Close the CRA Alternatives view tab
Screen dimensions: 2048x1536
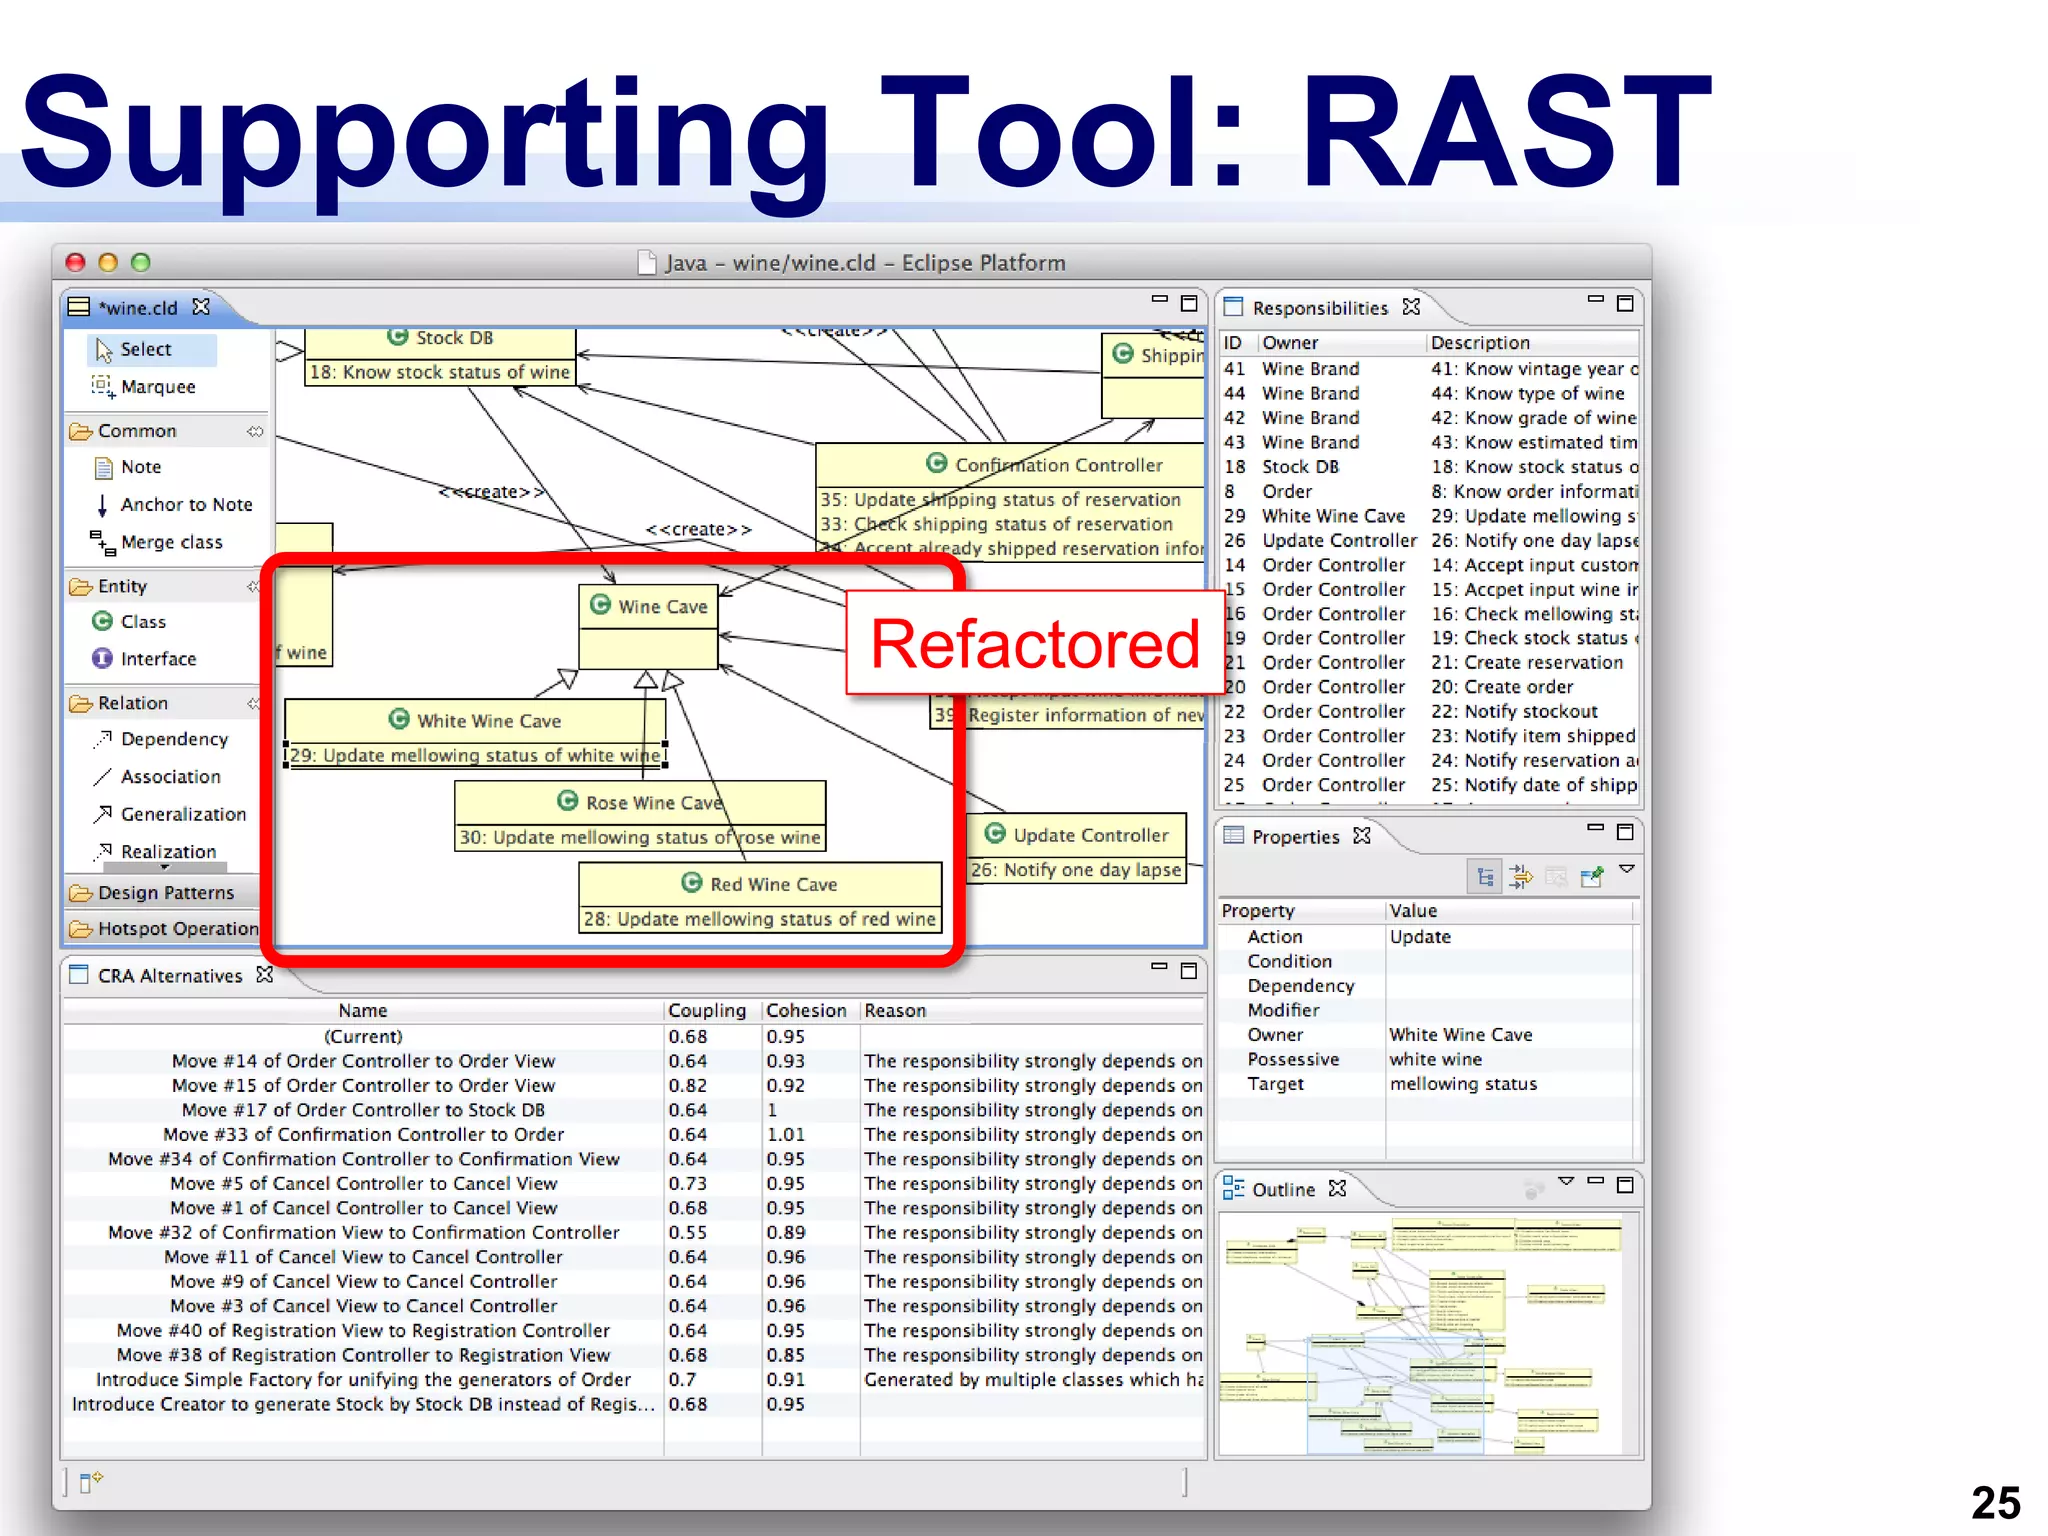click(264, 973)
